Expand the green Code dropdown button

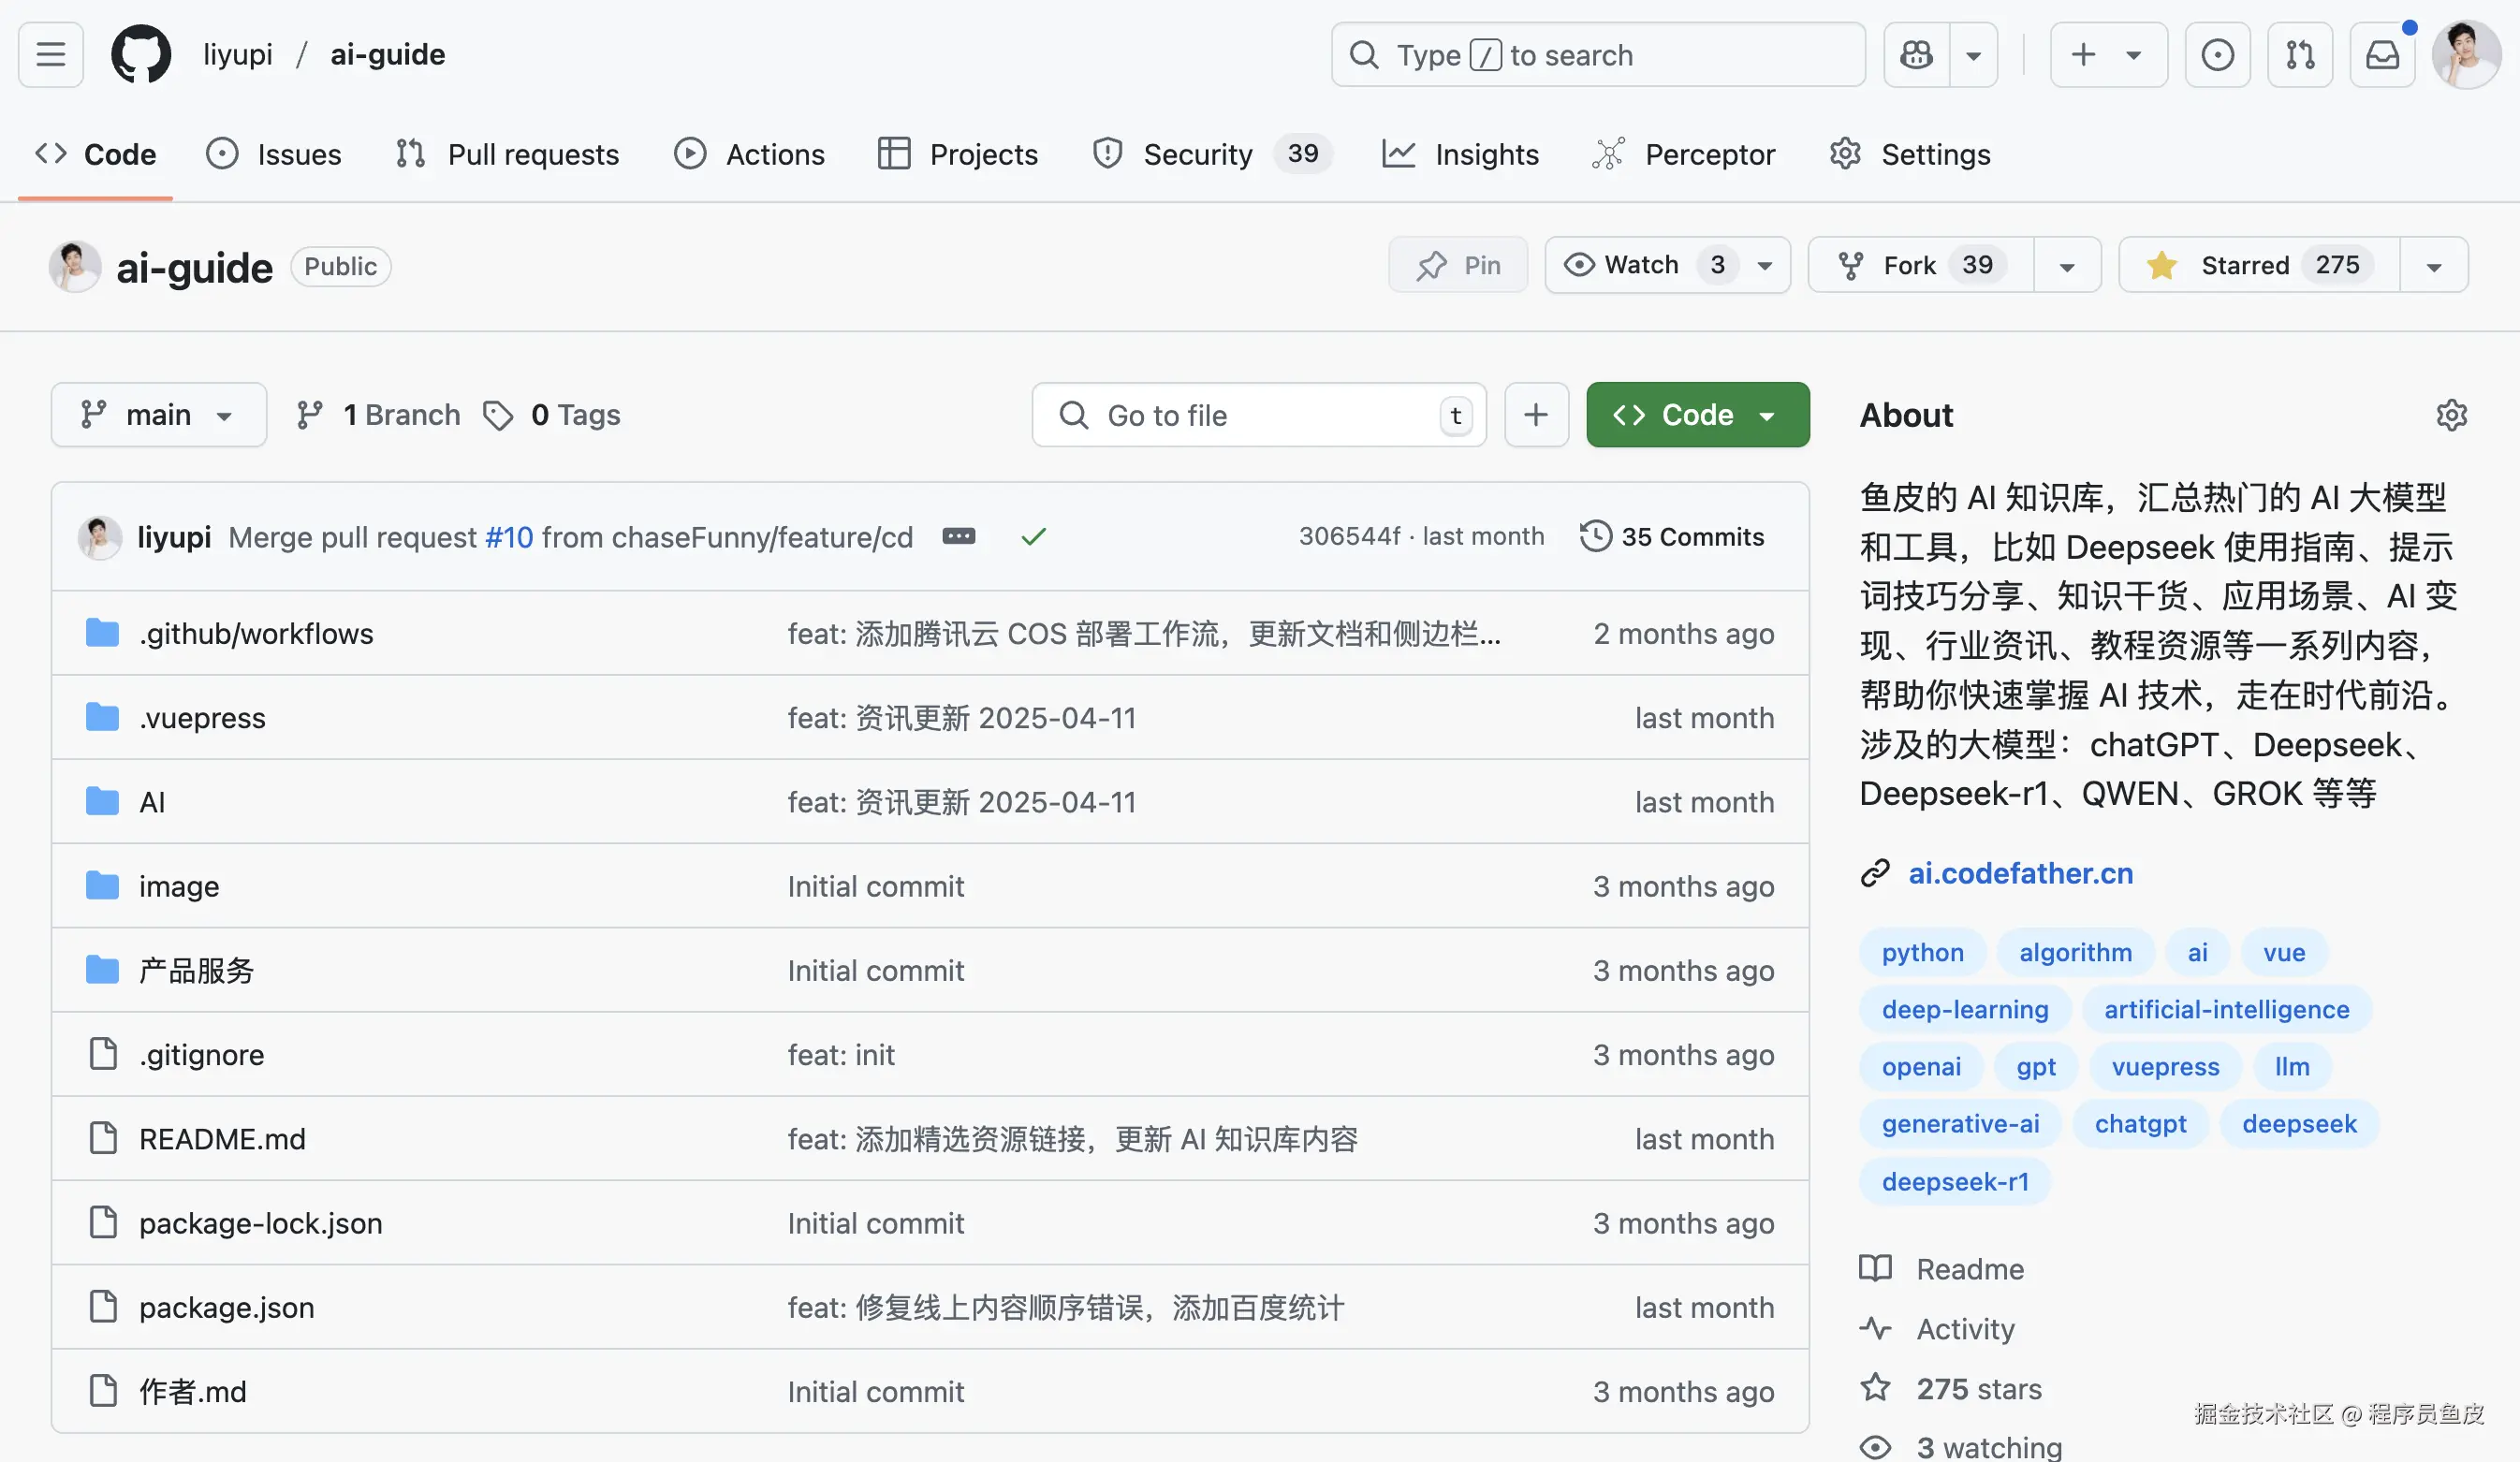point(1697,415)
